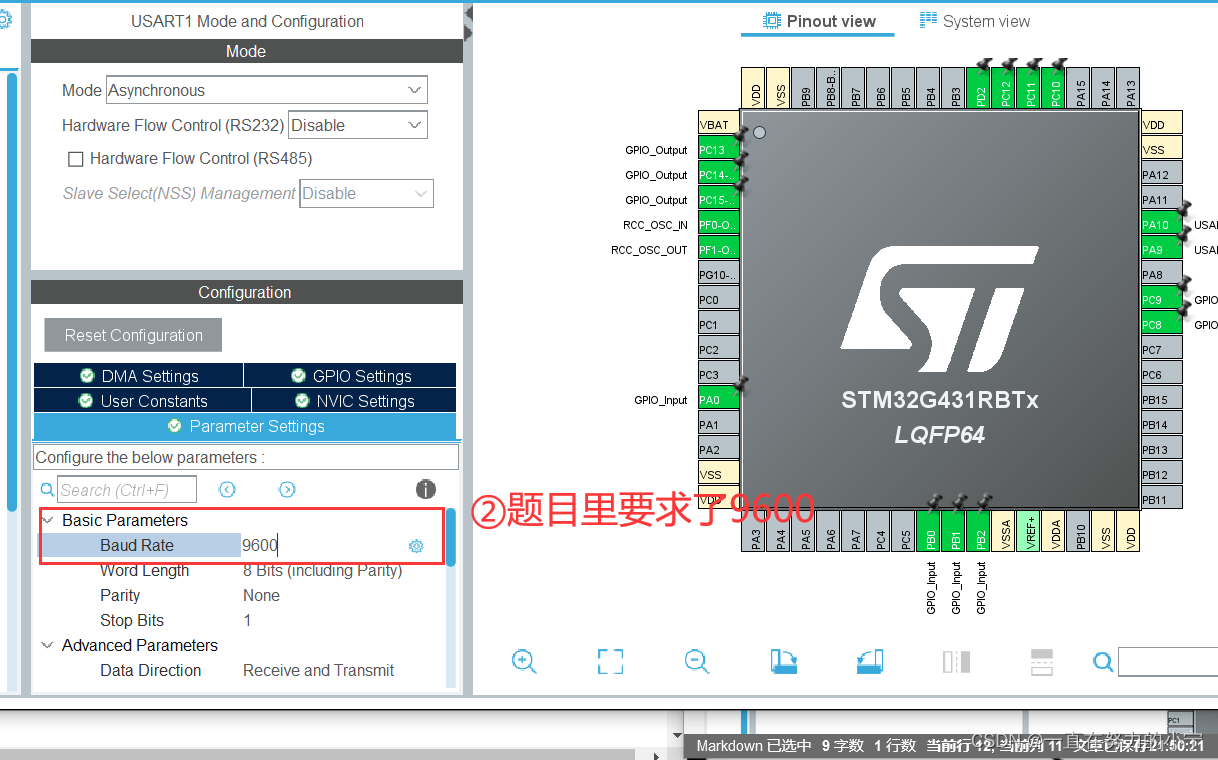Zoom out of the pinout view
The image size is (1218, 760).
tap(697, 661)
